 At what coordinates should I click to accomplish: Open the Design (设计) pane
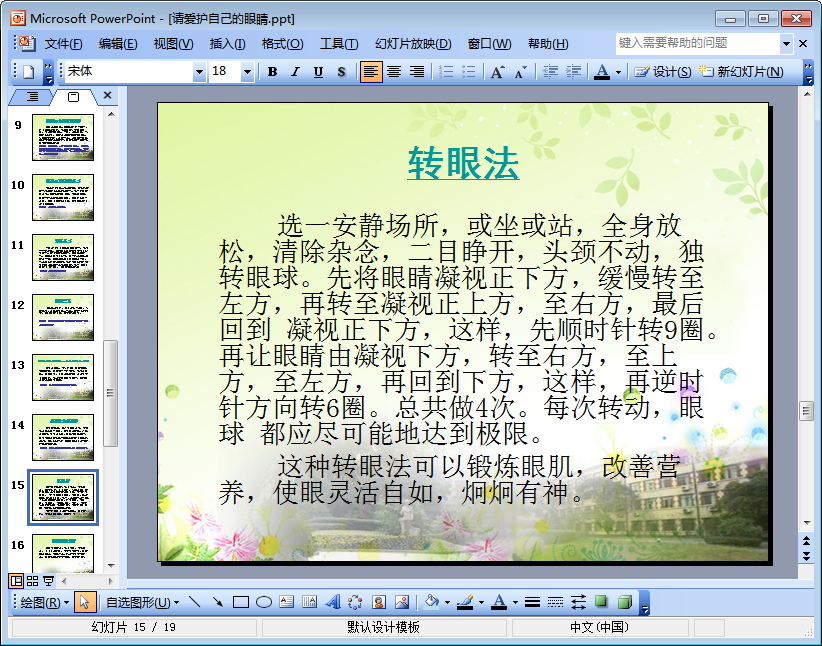click(663, 72)
